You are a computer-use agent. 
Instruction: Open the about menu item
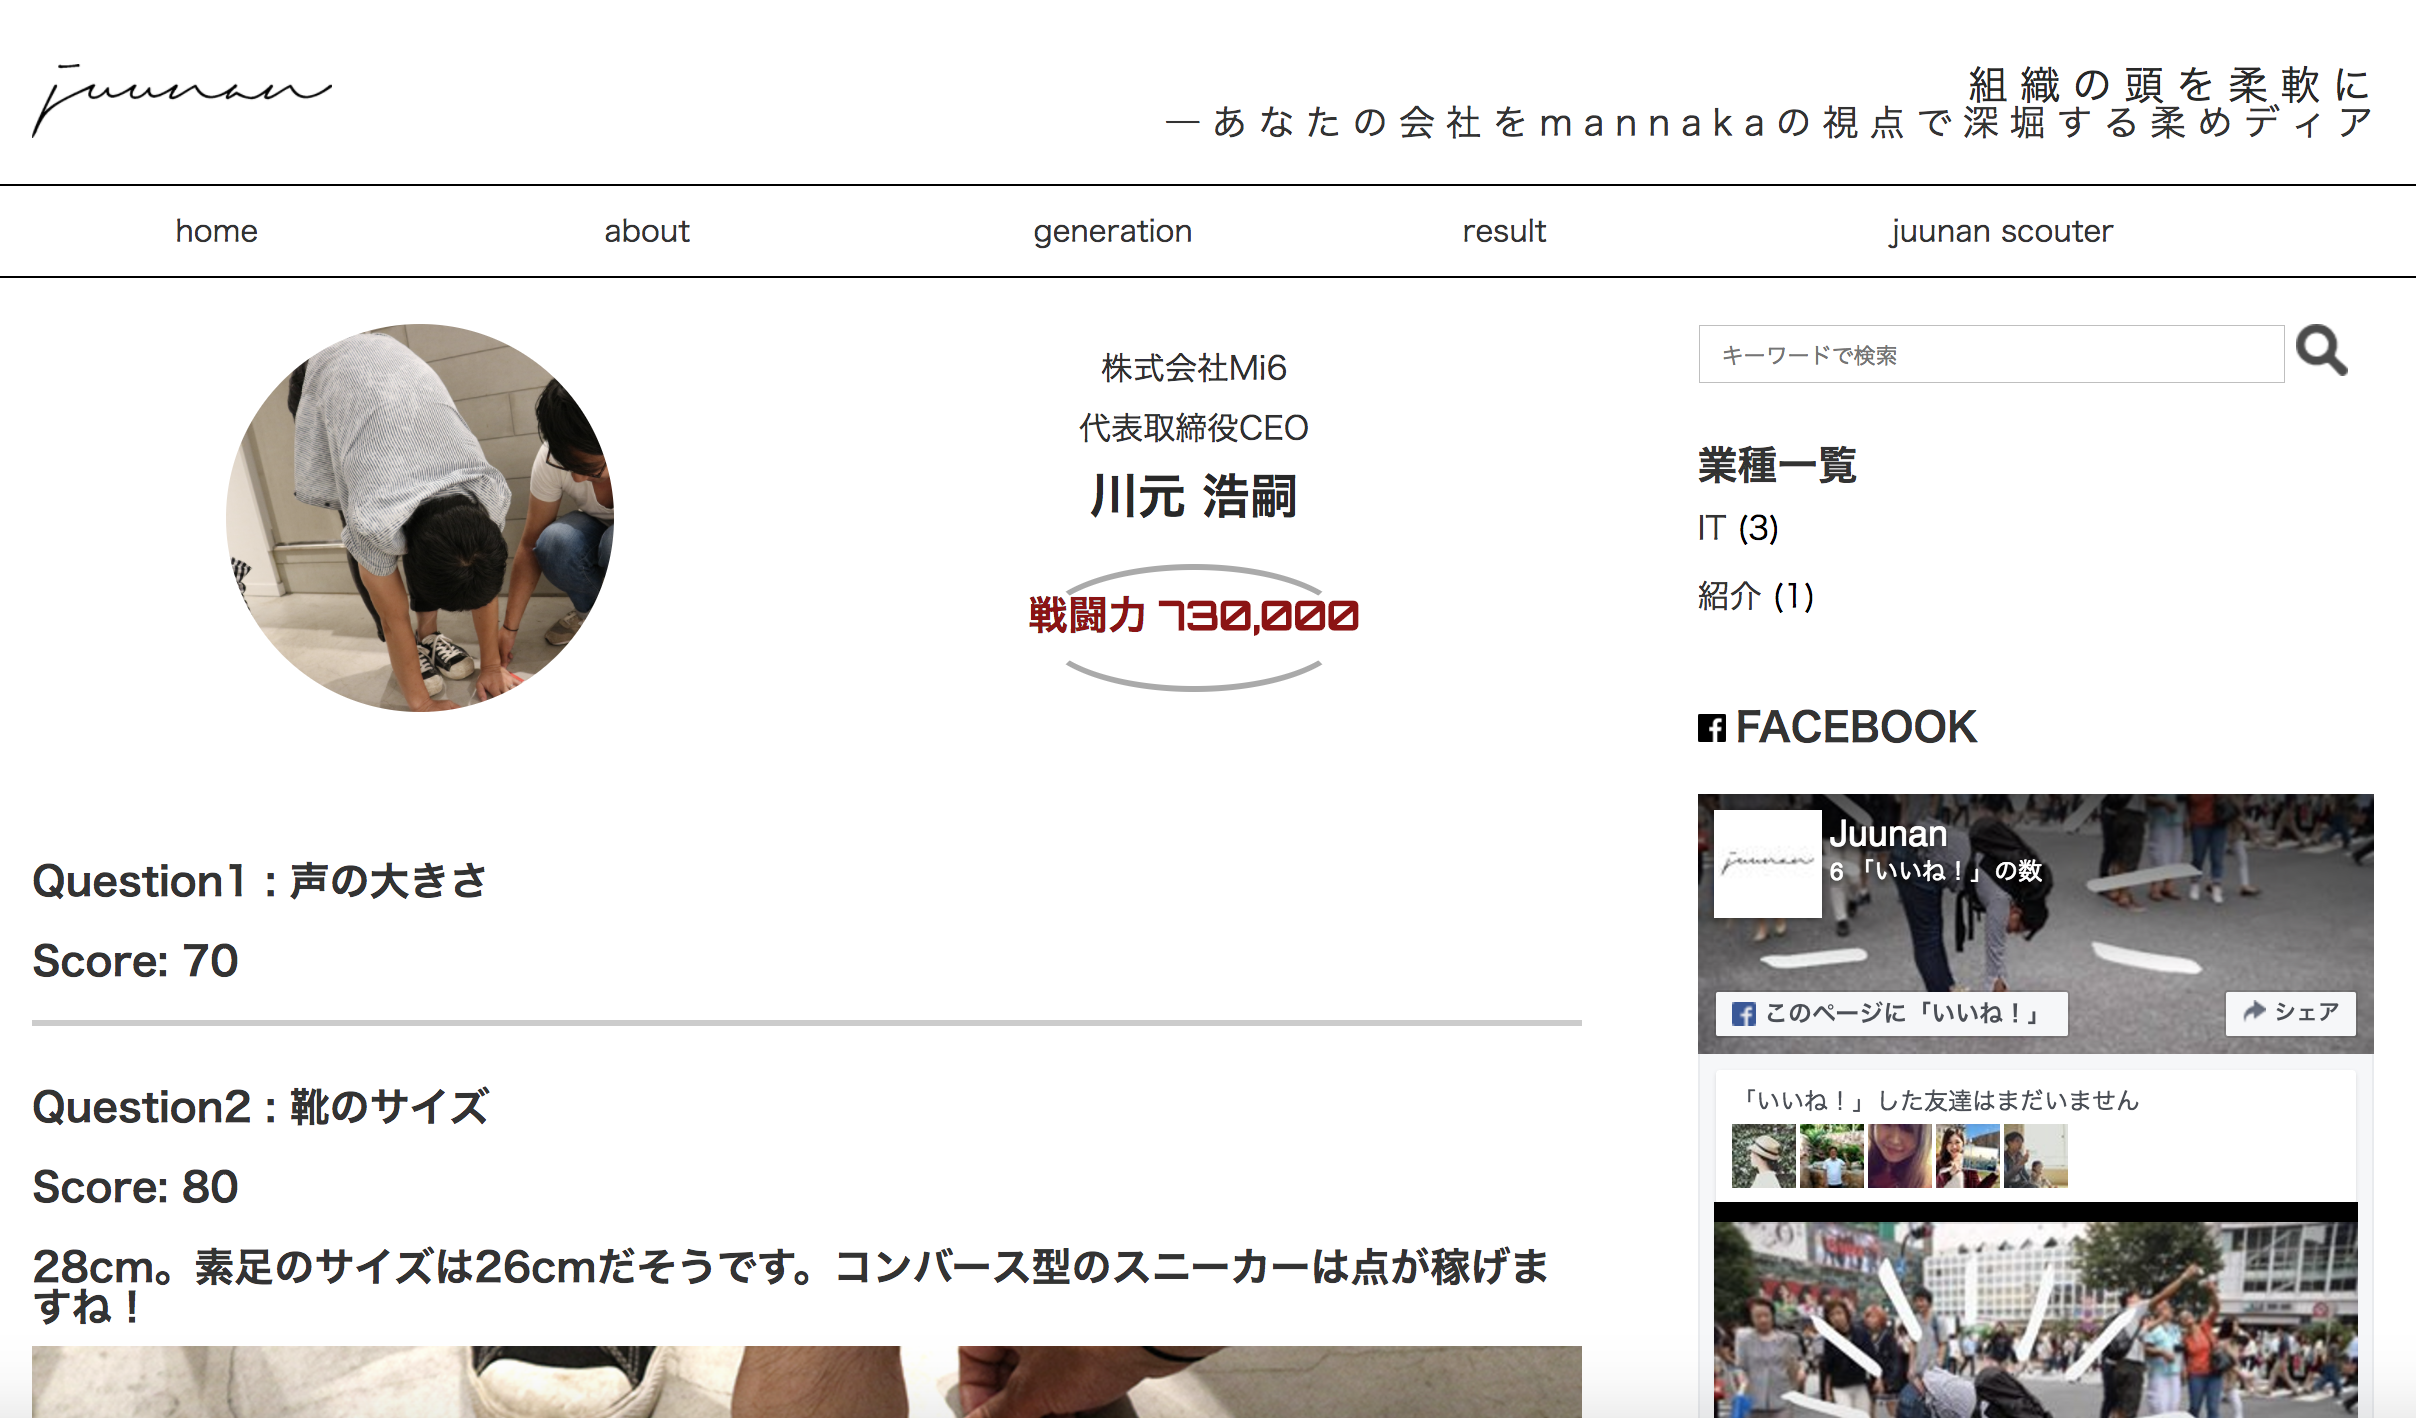point(646,231)
